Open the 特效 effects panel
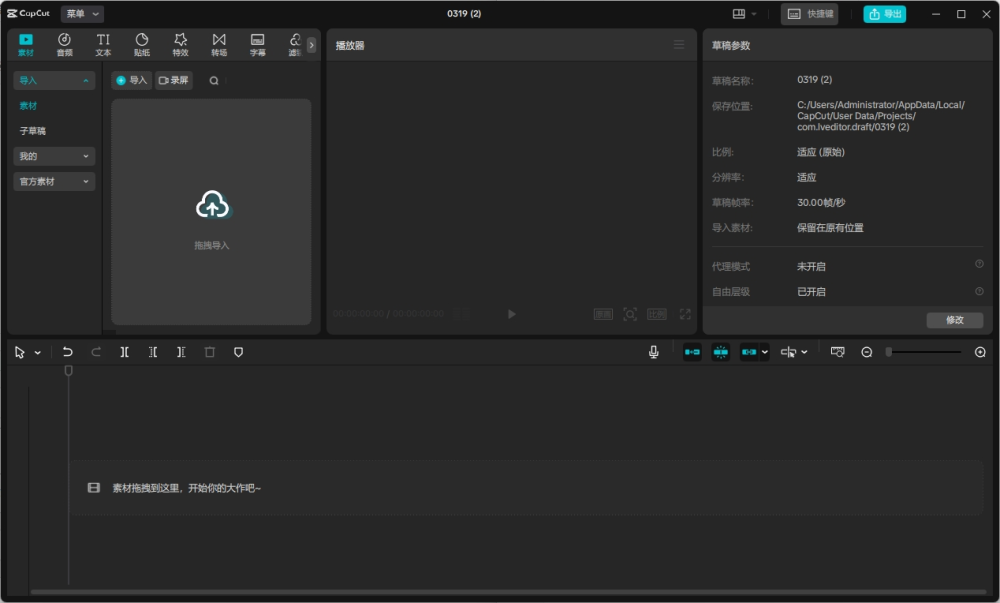Image resolution: width=1000 pixels, height=603 pixels. (180, 43)
